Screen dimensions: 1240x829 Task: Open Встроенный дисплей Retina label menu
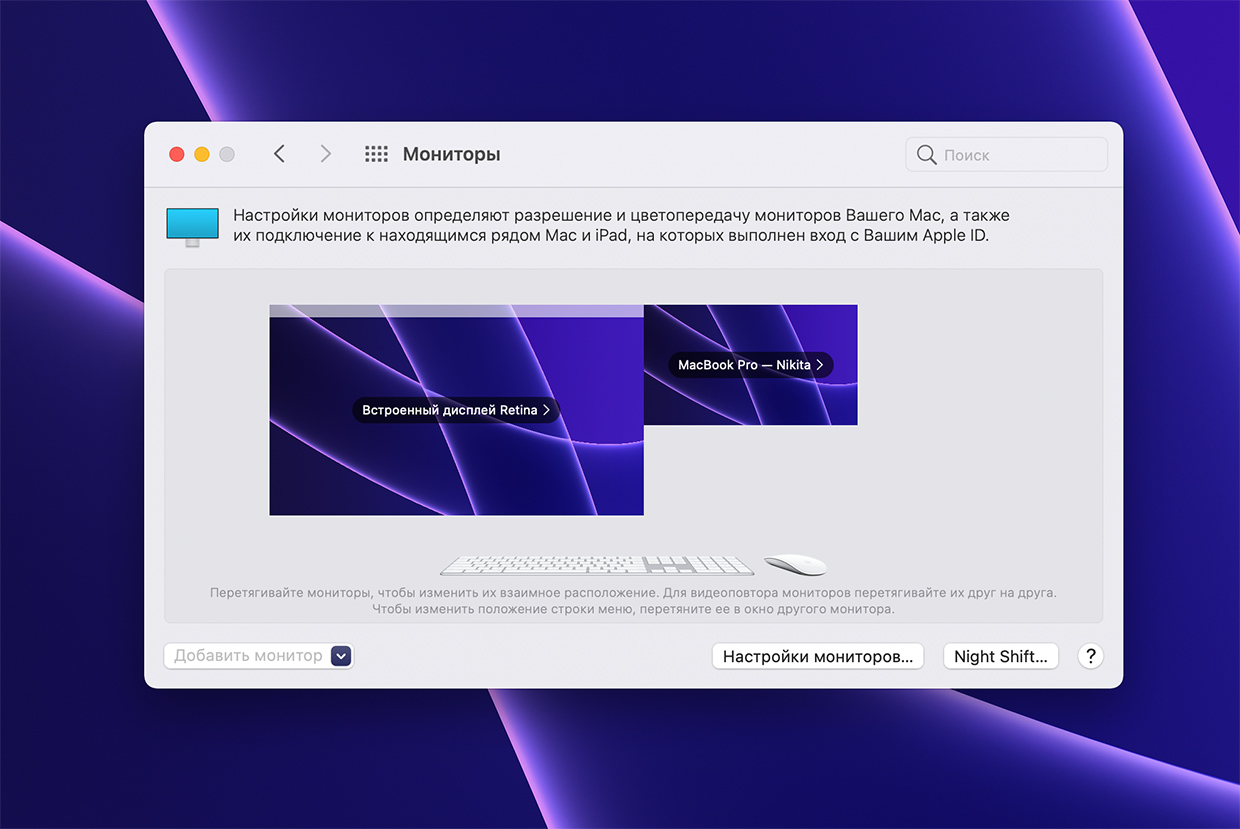pos(455,410)
